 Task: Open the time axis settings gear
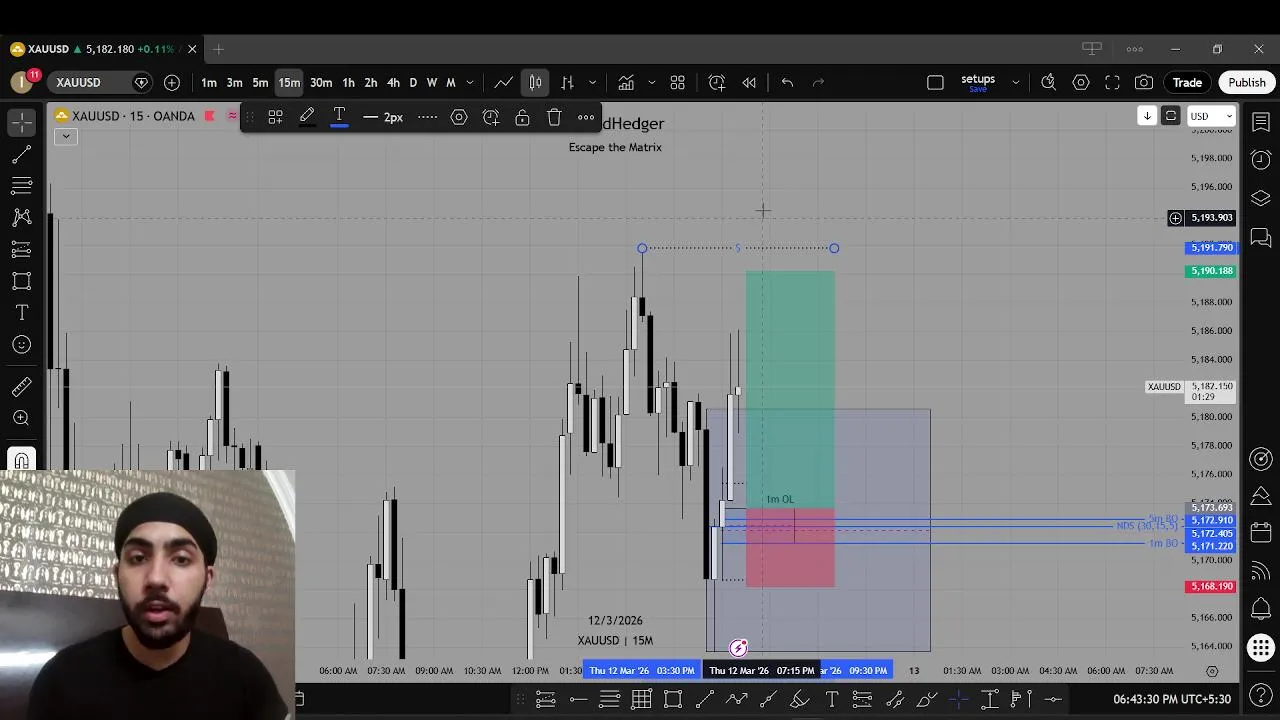[1212, 671]
